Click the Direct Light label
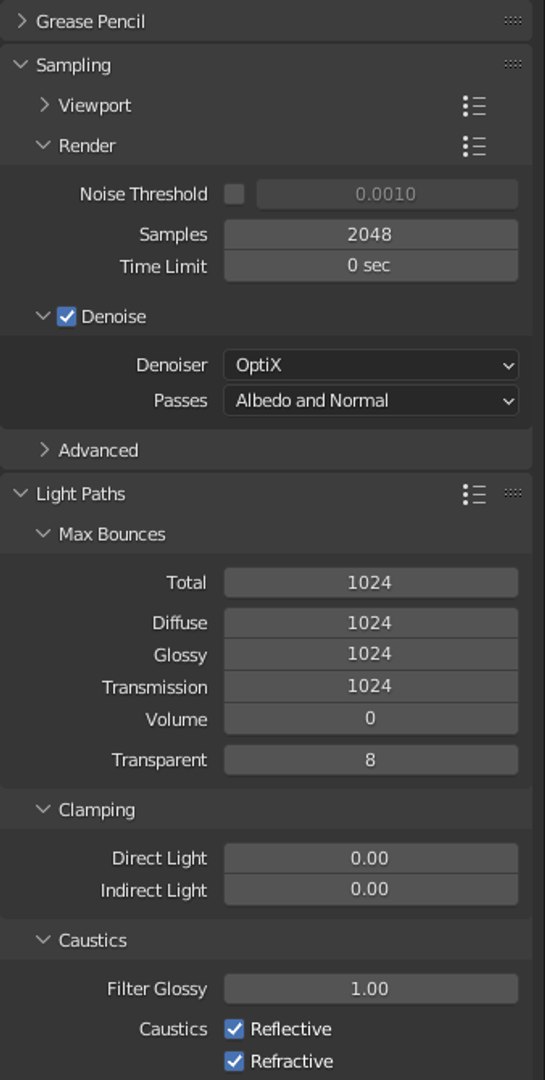This screenshot has height=1080, width=545. click(159, 858)
